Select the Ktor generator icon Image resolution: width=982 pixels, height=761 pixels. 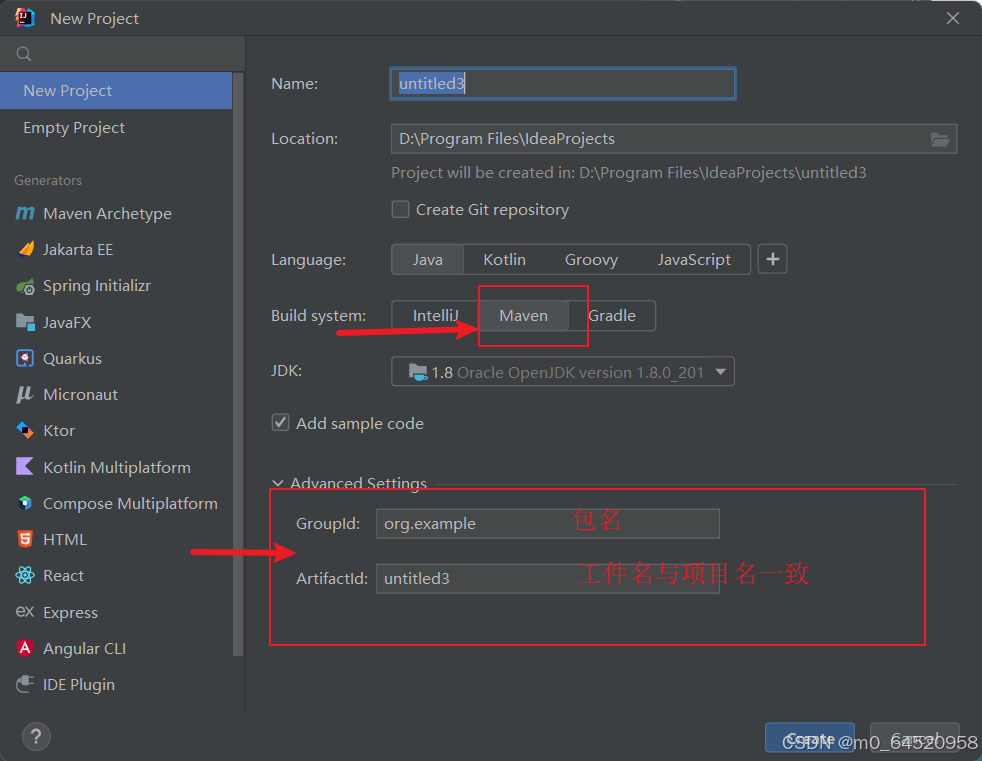(x=25, y=430)
